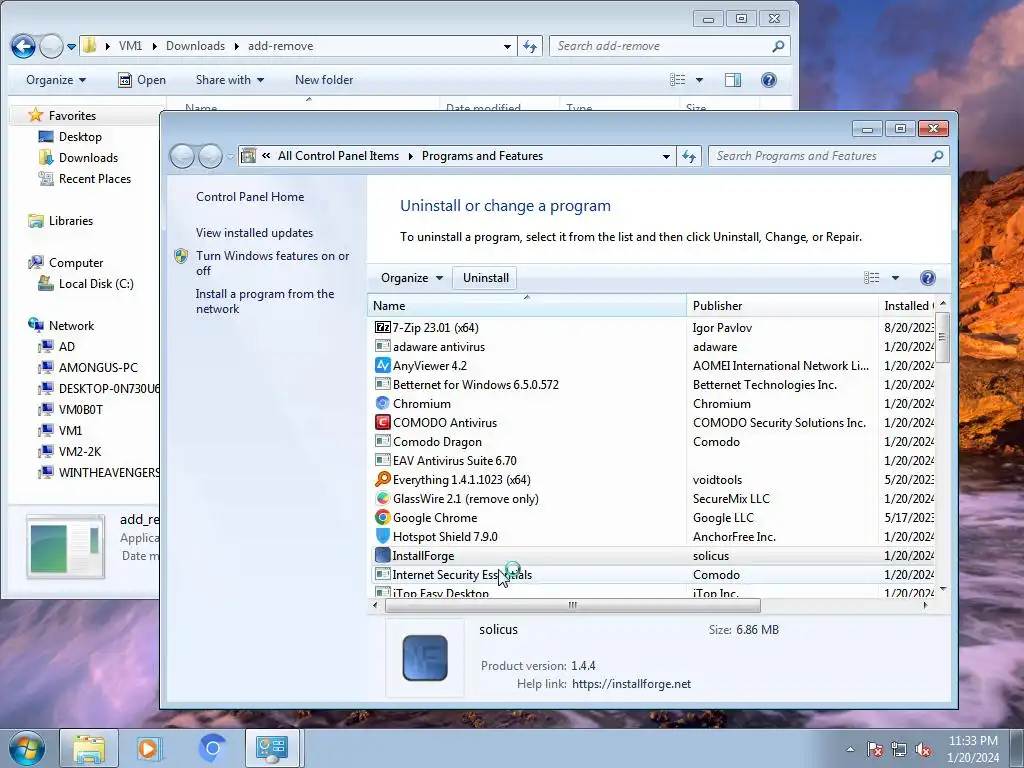Screen dimensions: 1024x768
Task: Open Windows Explorer from taskbar
Action: (x=89, y=748)
